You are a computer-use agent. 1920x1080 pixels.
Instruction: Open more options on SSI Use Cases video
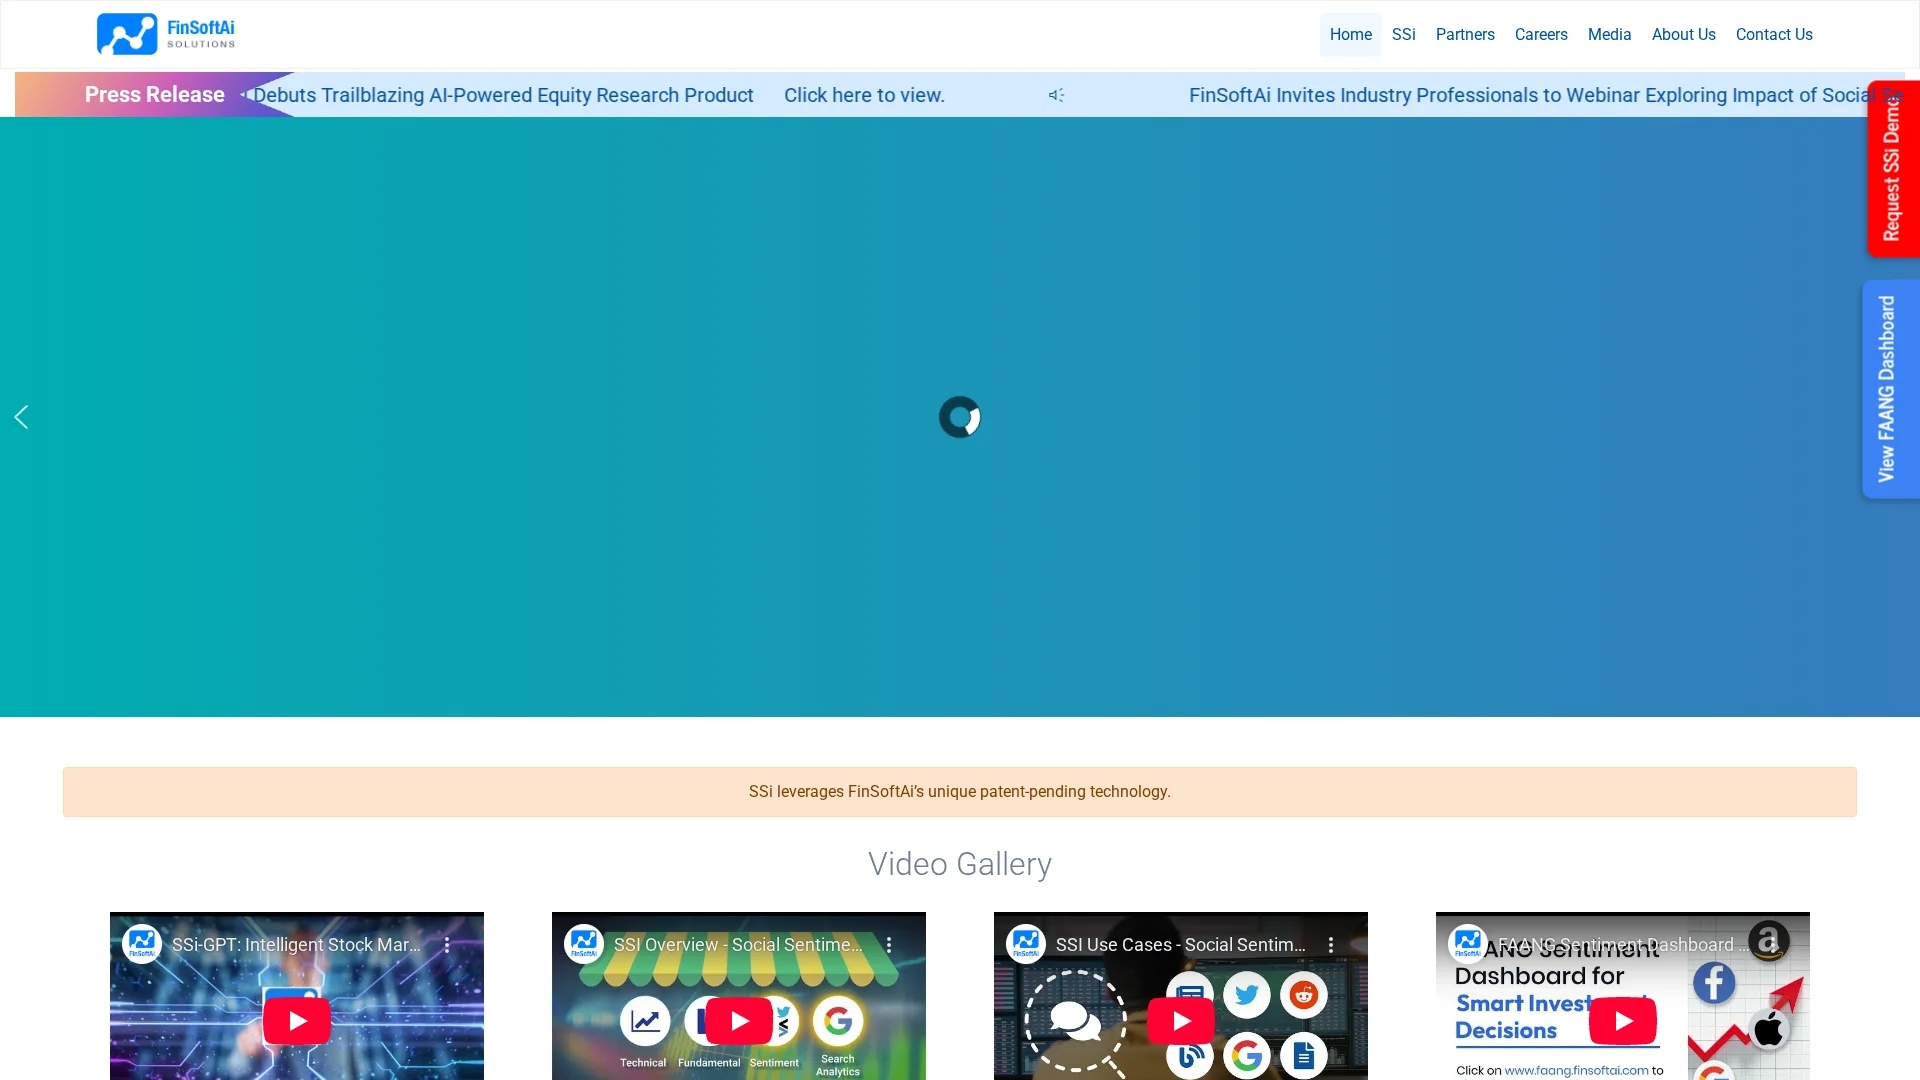click(x=1331, y=945)
